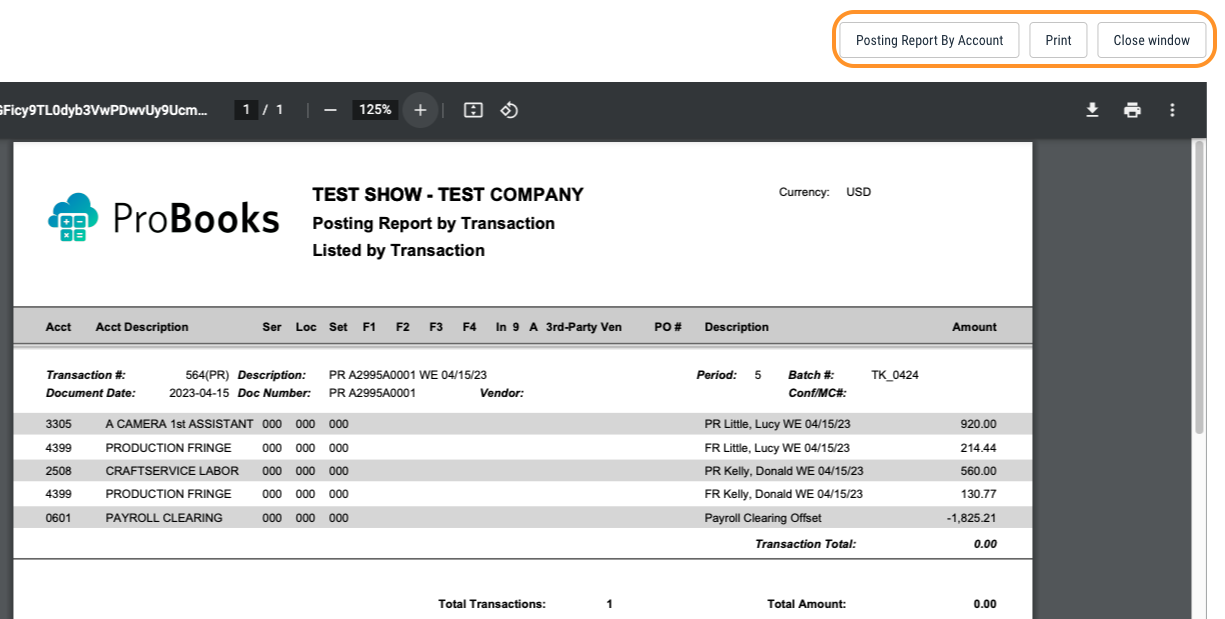Click document date 2023-04-15
The width and height of the screenshot is (1225, 619).
(x=200, y=393)
